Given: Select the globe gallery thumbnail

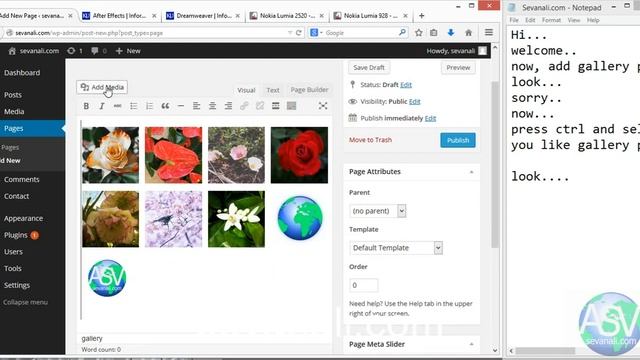Looking at the screenshot, I should [x=300, y=218].
